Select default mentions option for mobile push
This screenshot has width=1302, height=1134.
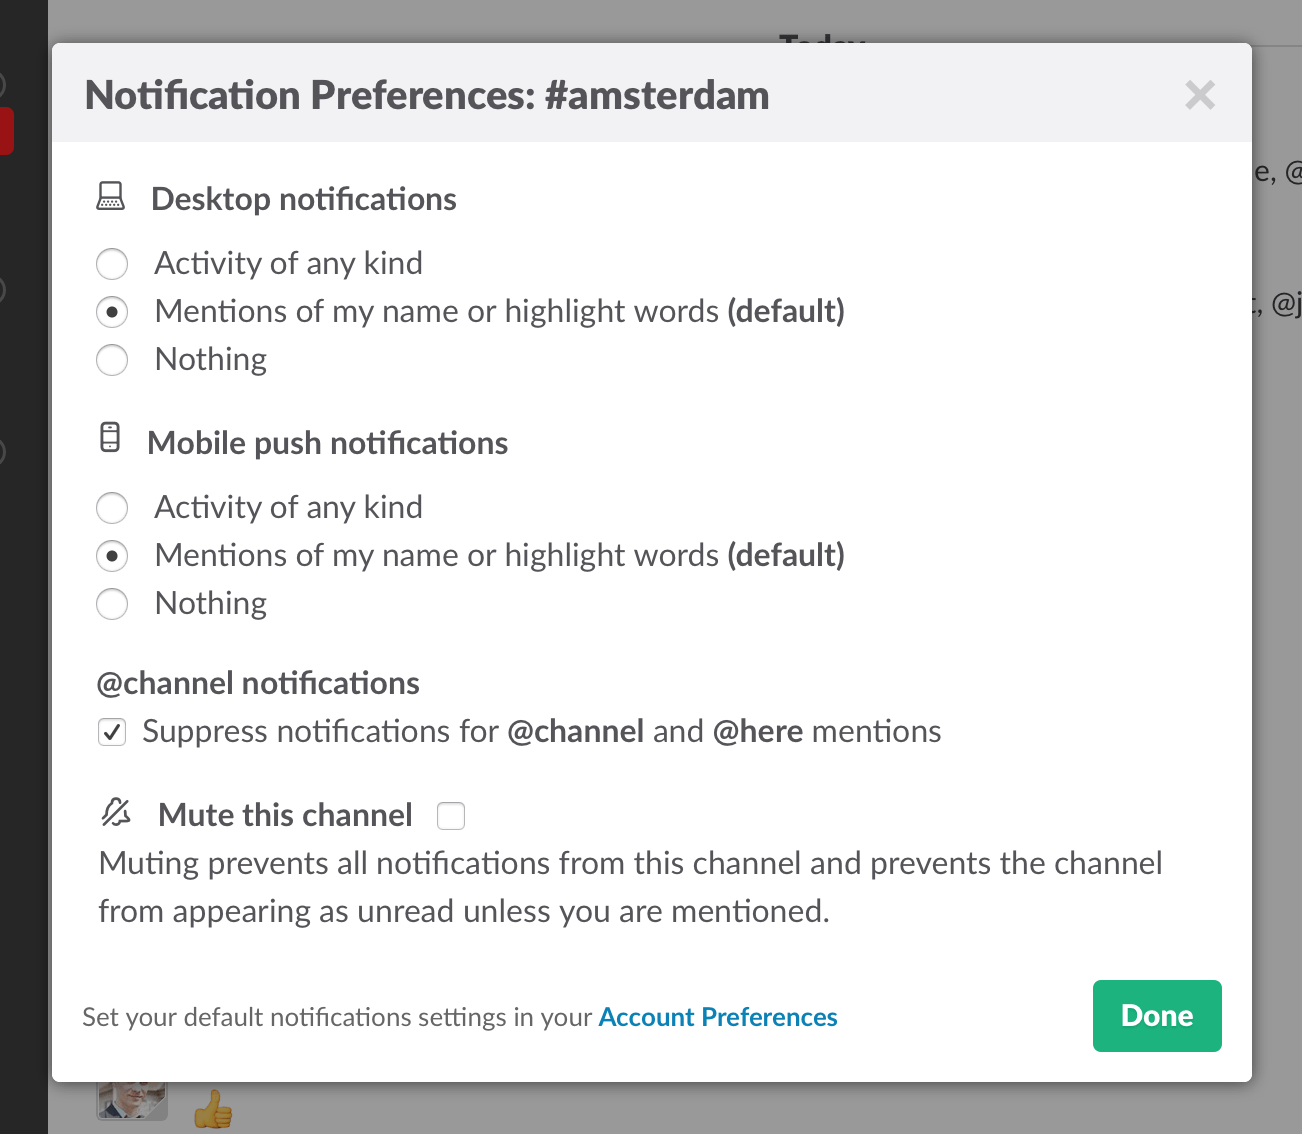112,555
